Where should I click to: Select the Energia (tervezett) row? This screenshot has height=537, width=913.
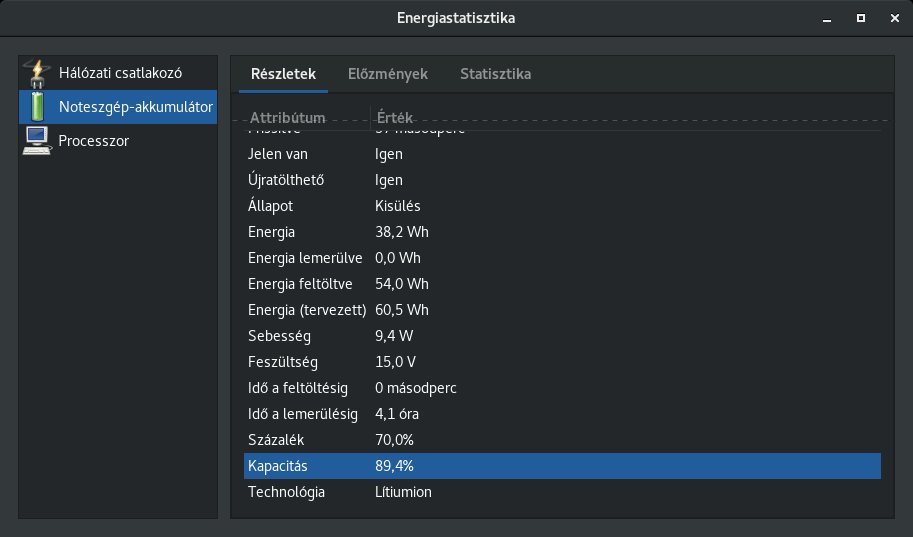(561, 310)
